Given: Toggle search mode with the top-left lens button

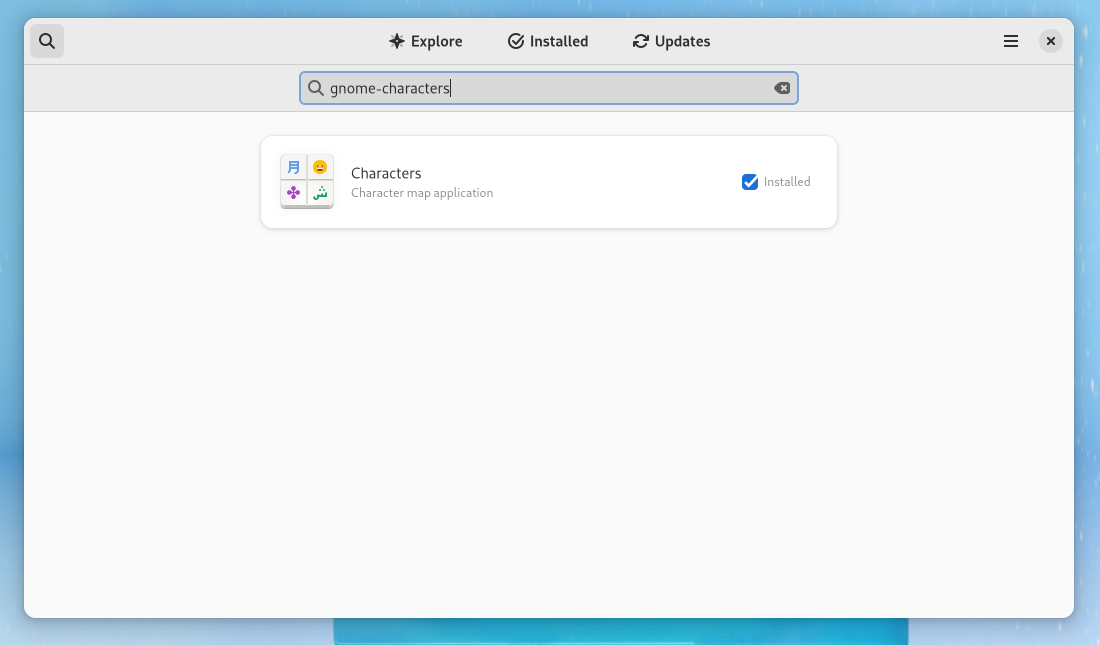Looking at the screenshot, I should [x=46, y=41].
